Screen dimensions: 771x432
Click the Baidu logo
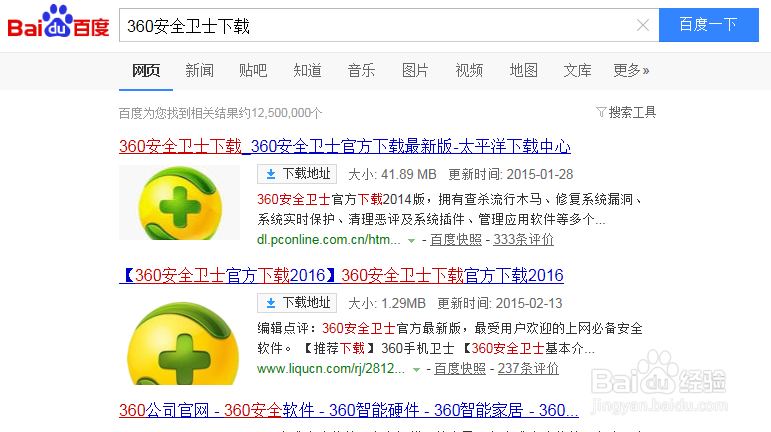(58, 21)
